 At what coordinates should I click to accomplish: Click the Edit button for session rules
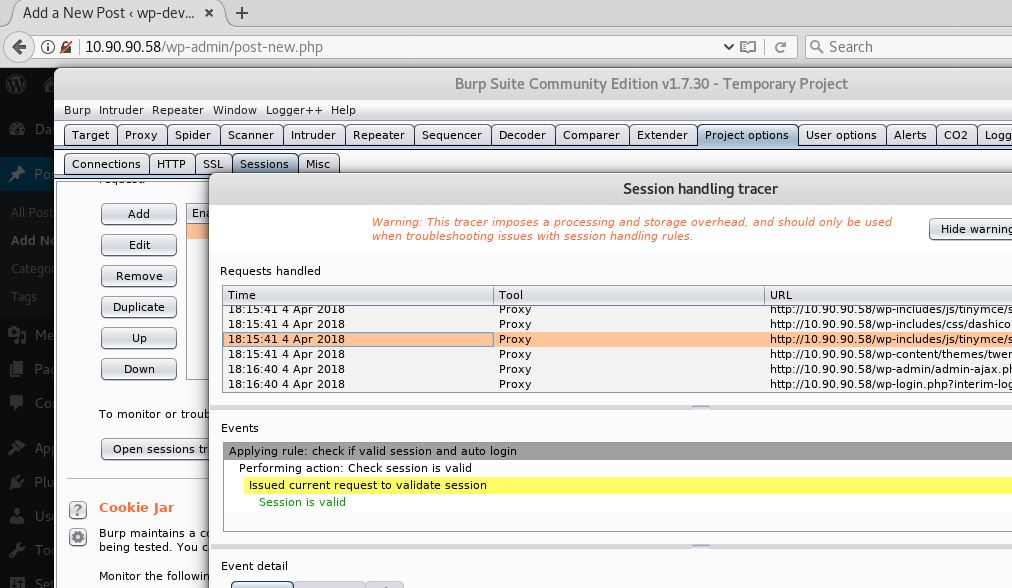click(x=139, y=245)
